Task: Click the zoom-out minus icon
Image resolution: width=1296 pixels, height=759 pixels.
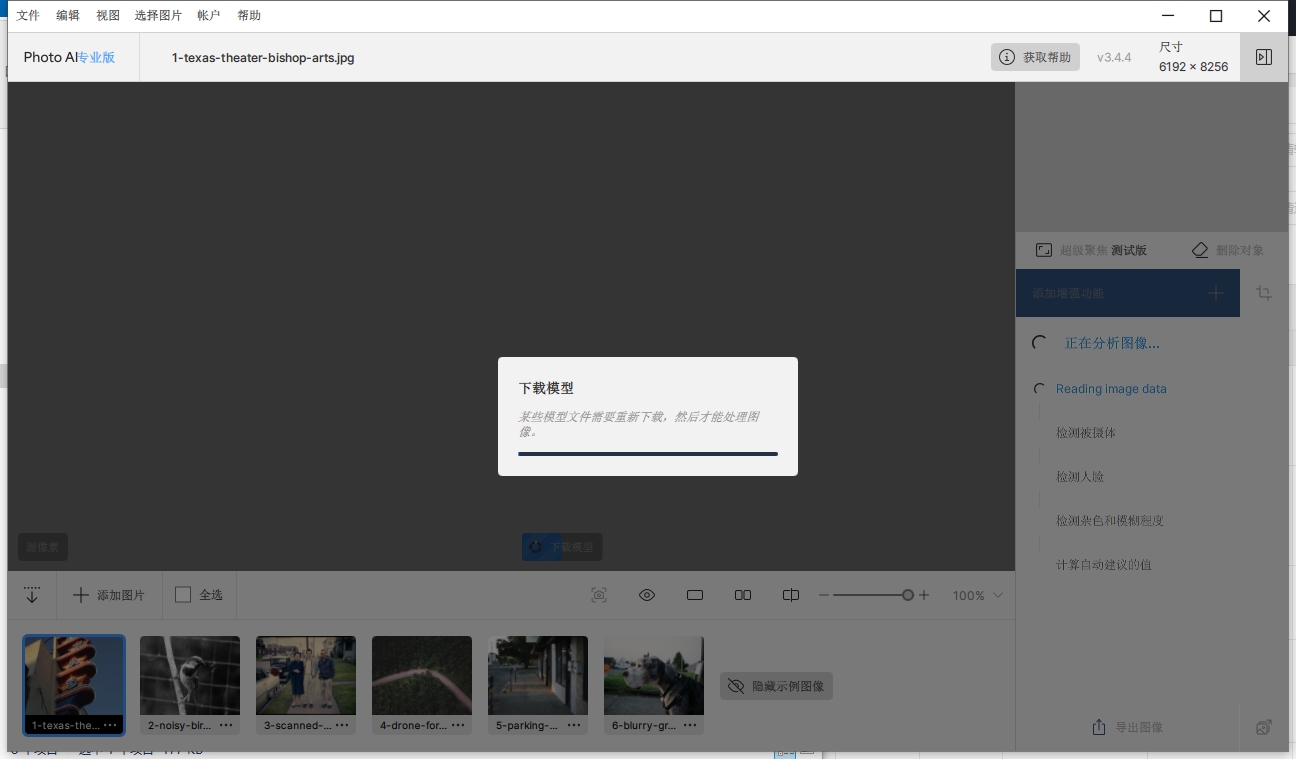Action: tap(824, 595)
